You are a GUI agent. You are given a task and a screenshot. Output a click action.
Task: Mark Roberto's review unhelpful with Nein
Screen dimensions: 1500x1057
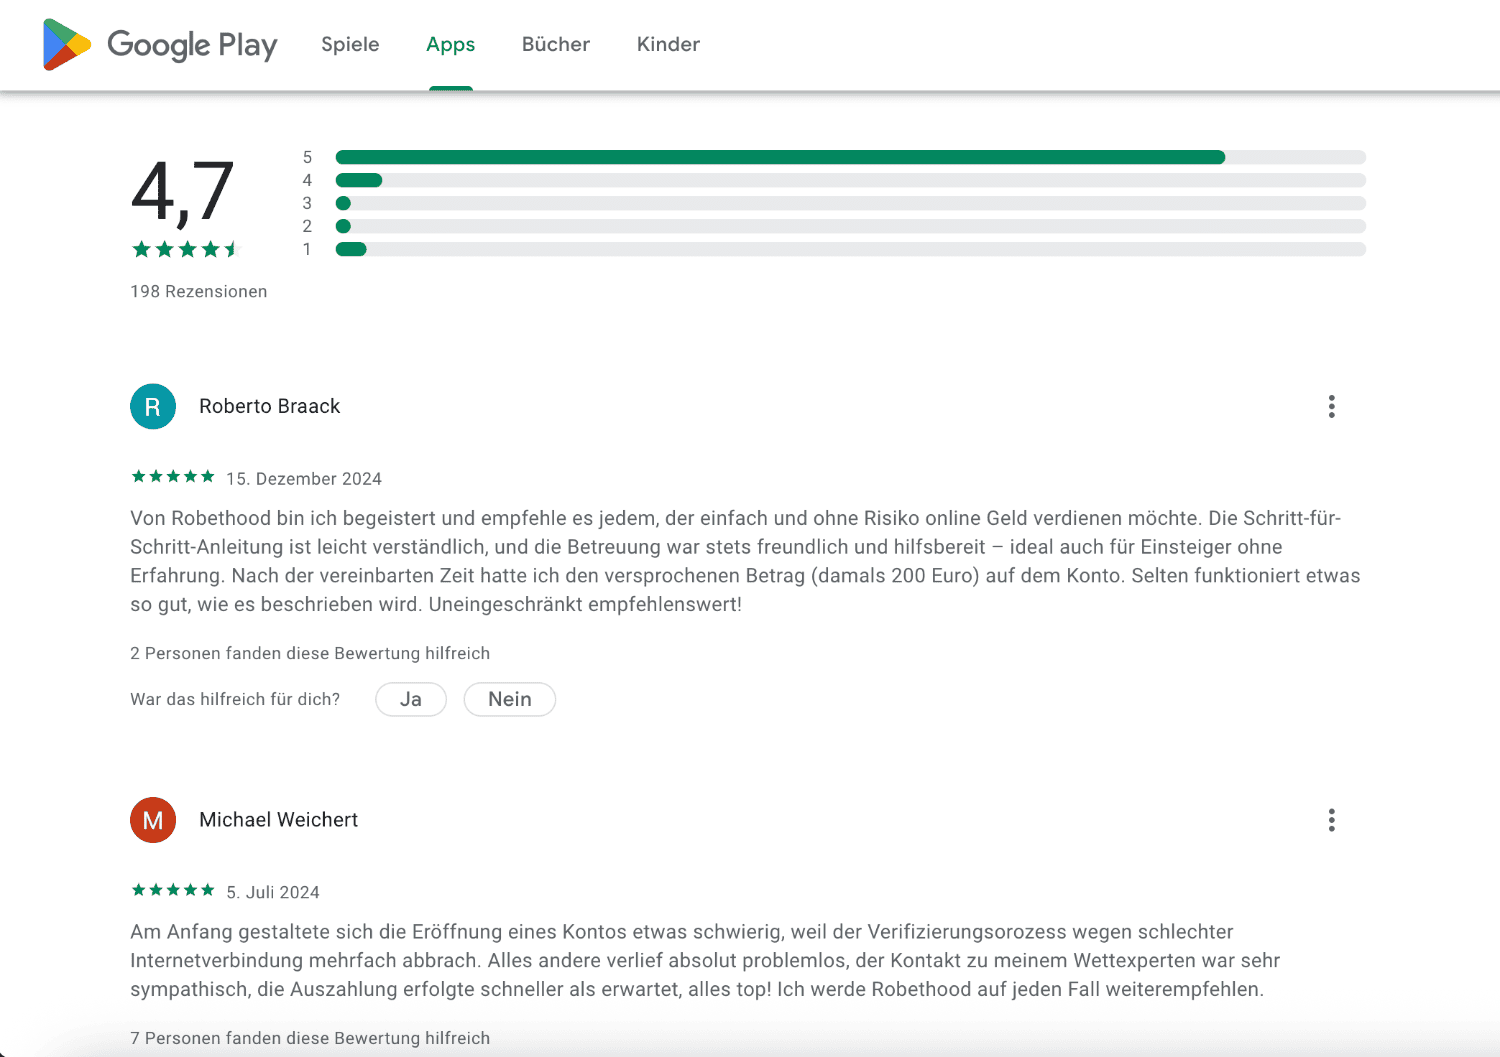(x=510, y=699)
